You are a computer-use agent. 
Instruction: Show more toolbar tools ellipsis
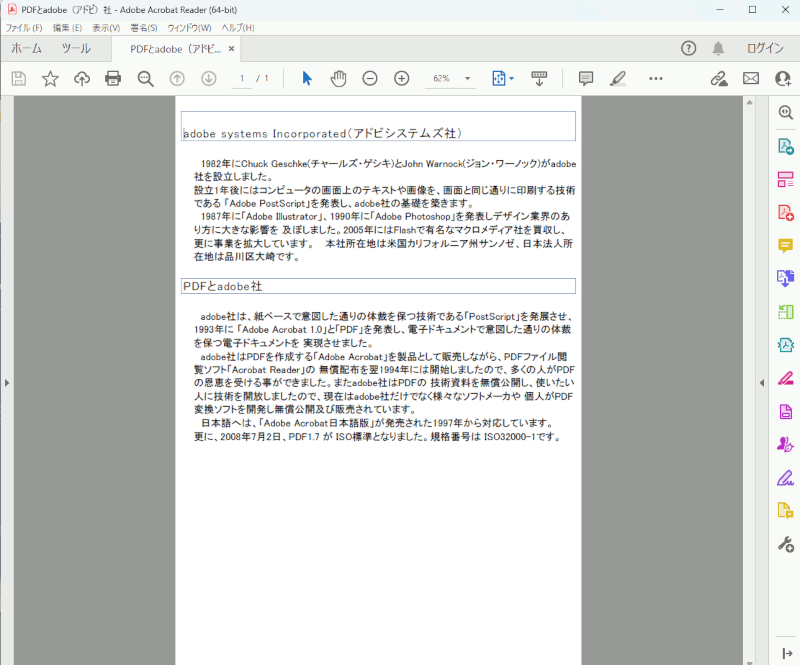(x=656, y=79)
